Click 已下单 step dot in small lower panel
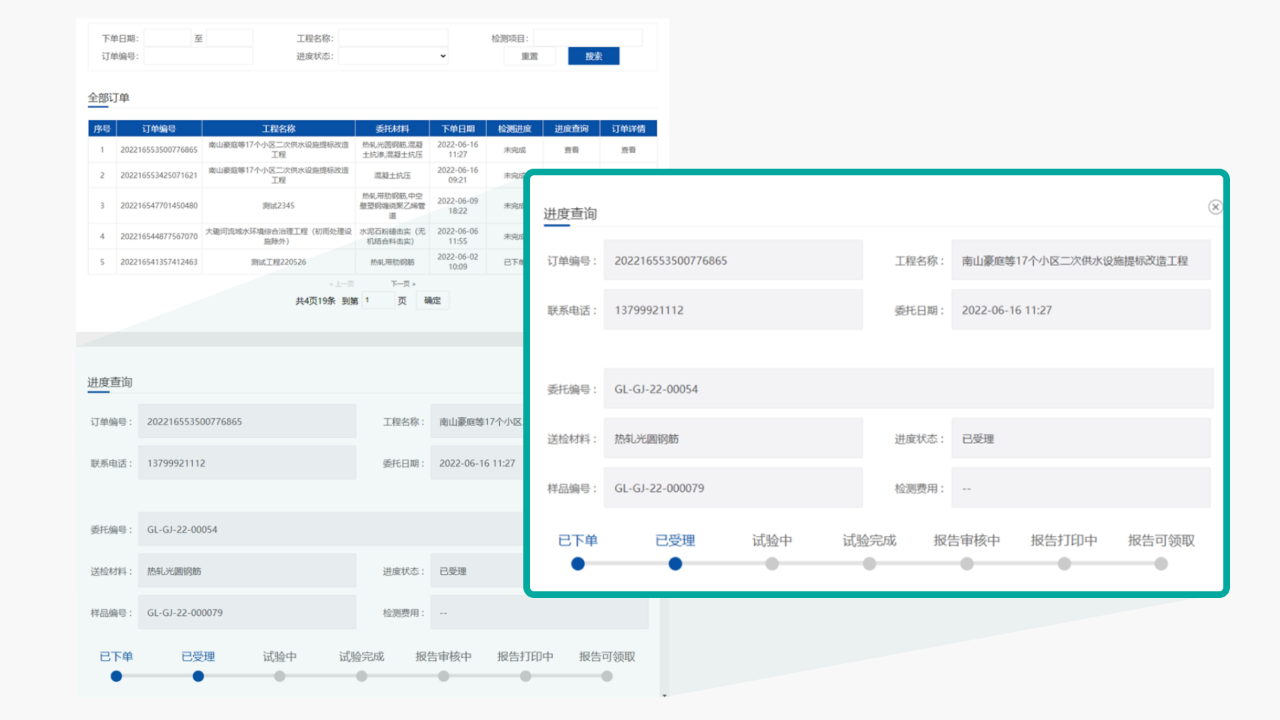The height and width of the screenshot is (720, 1280). click(116, 676)
